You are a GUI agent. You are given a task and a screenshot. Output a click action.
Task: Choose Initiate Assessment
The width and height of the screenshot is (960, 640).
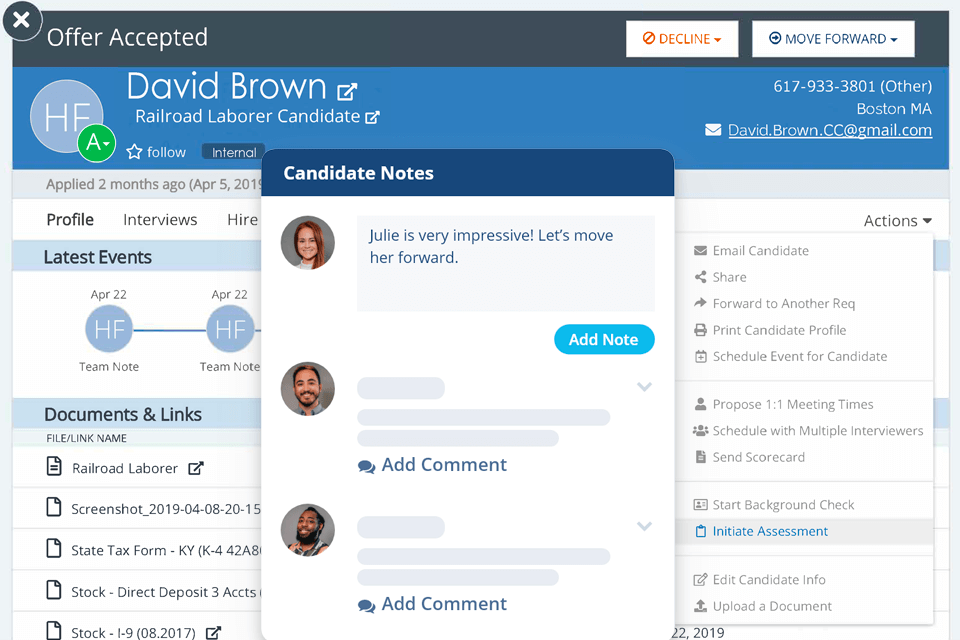(770, 531)
